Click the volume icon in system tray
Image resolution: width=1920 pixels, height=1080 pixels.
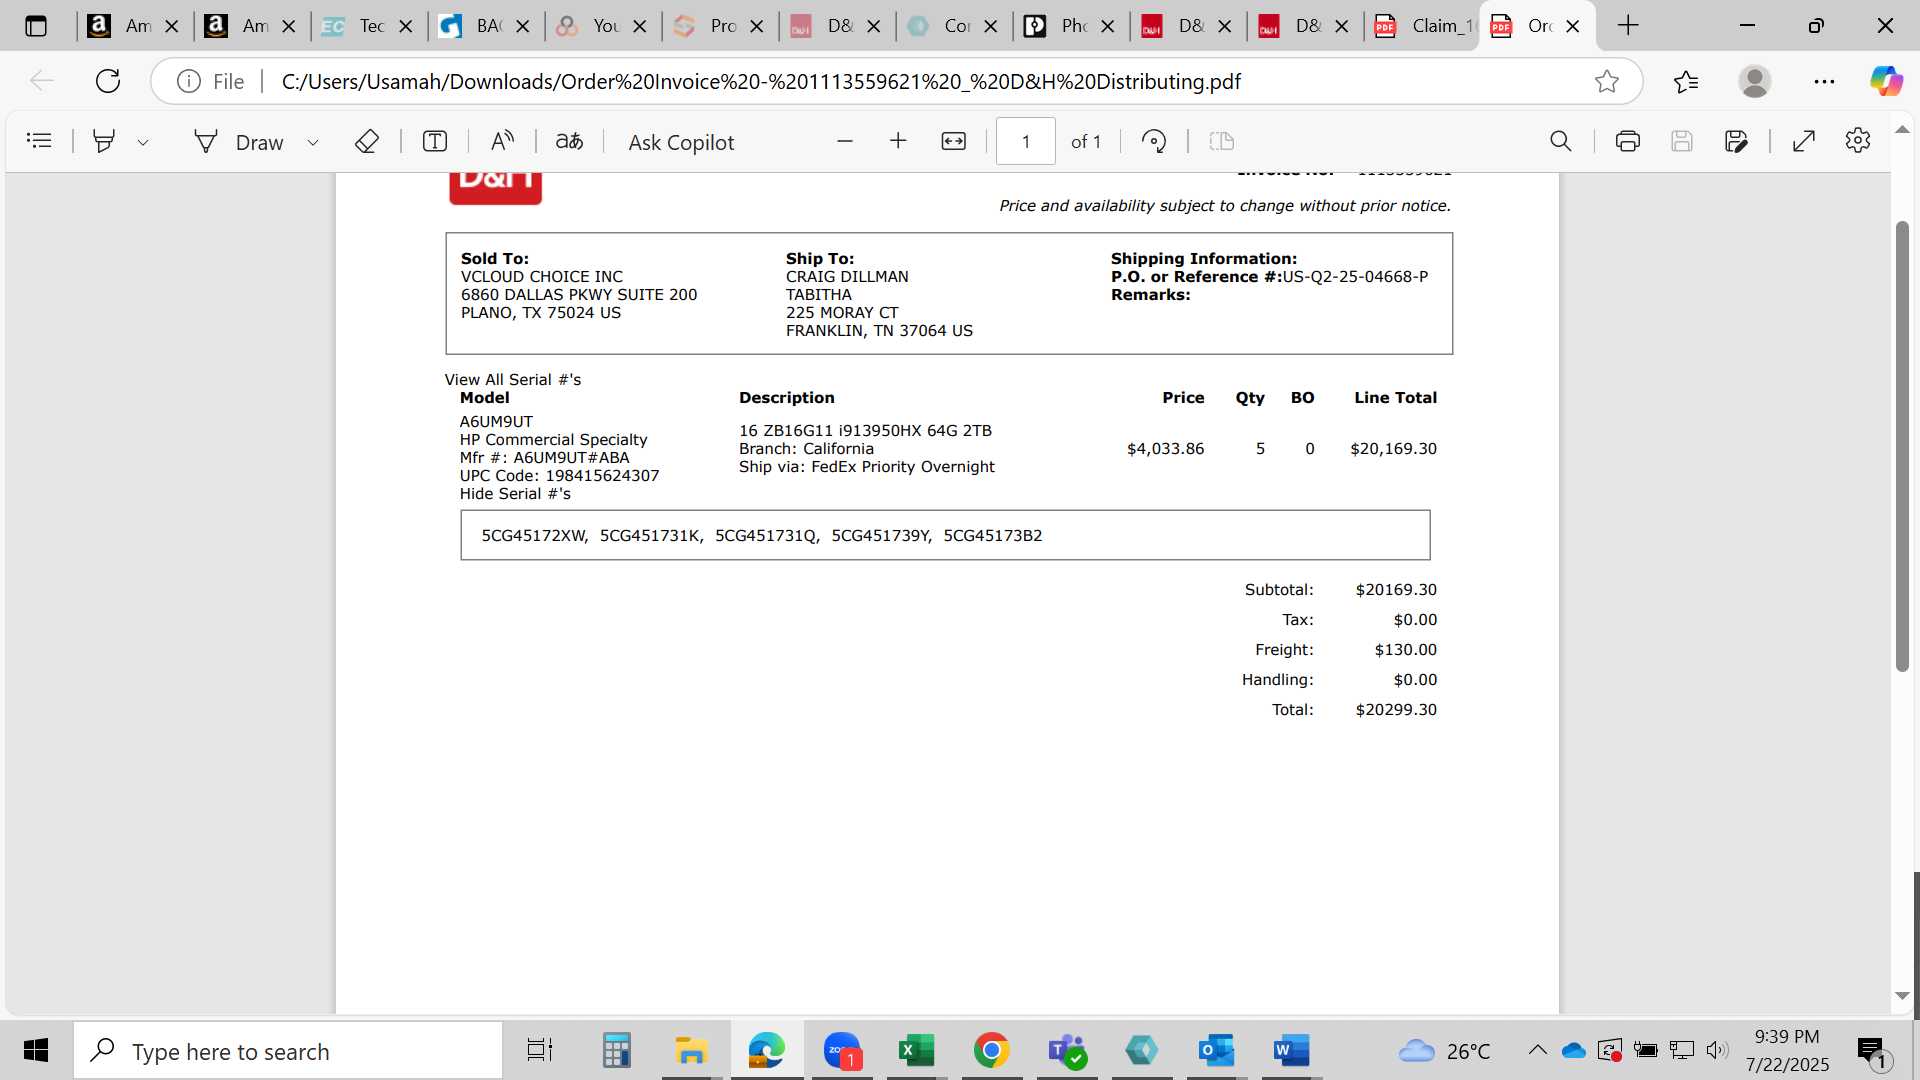[x=1717, y=1050]
